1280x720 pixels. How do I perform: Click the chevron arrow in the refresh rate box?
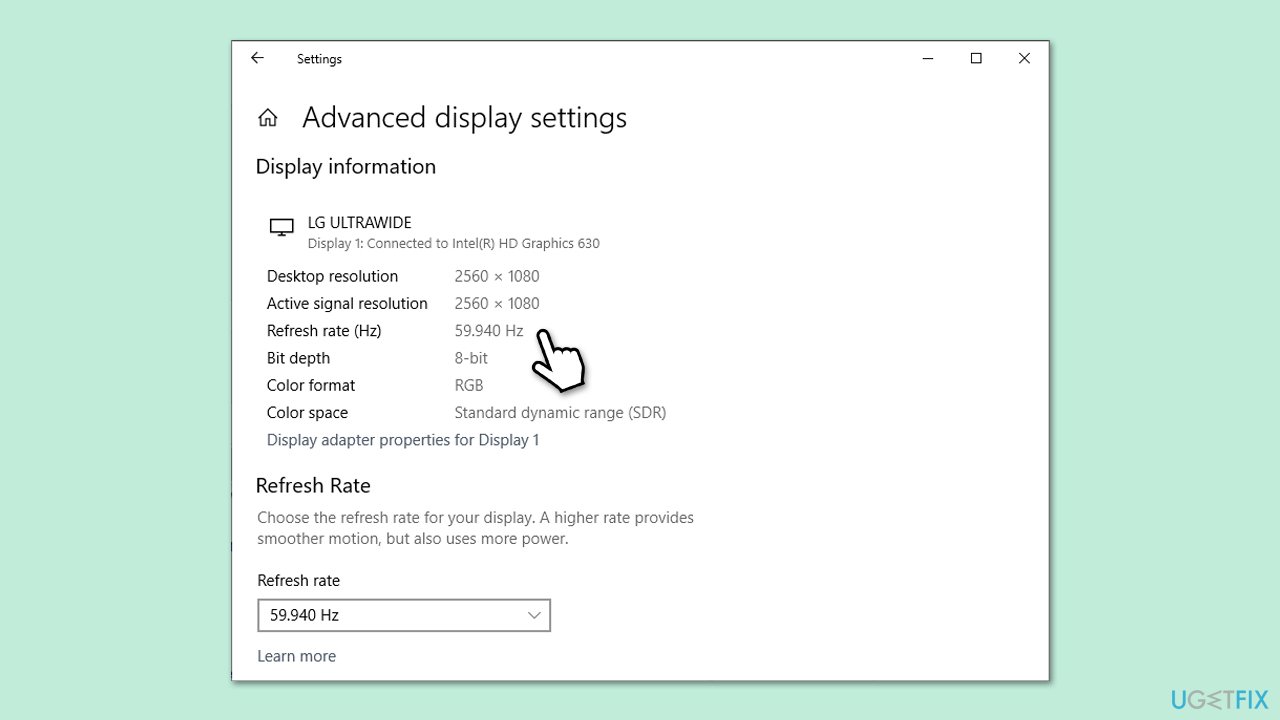(534, 615)
